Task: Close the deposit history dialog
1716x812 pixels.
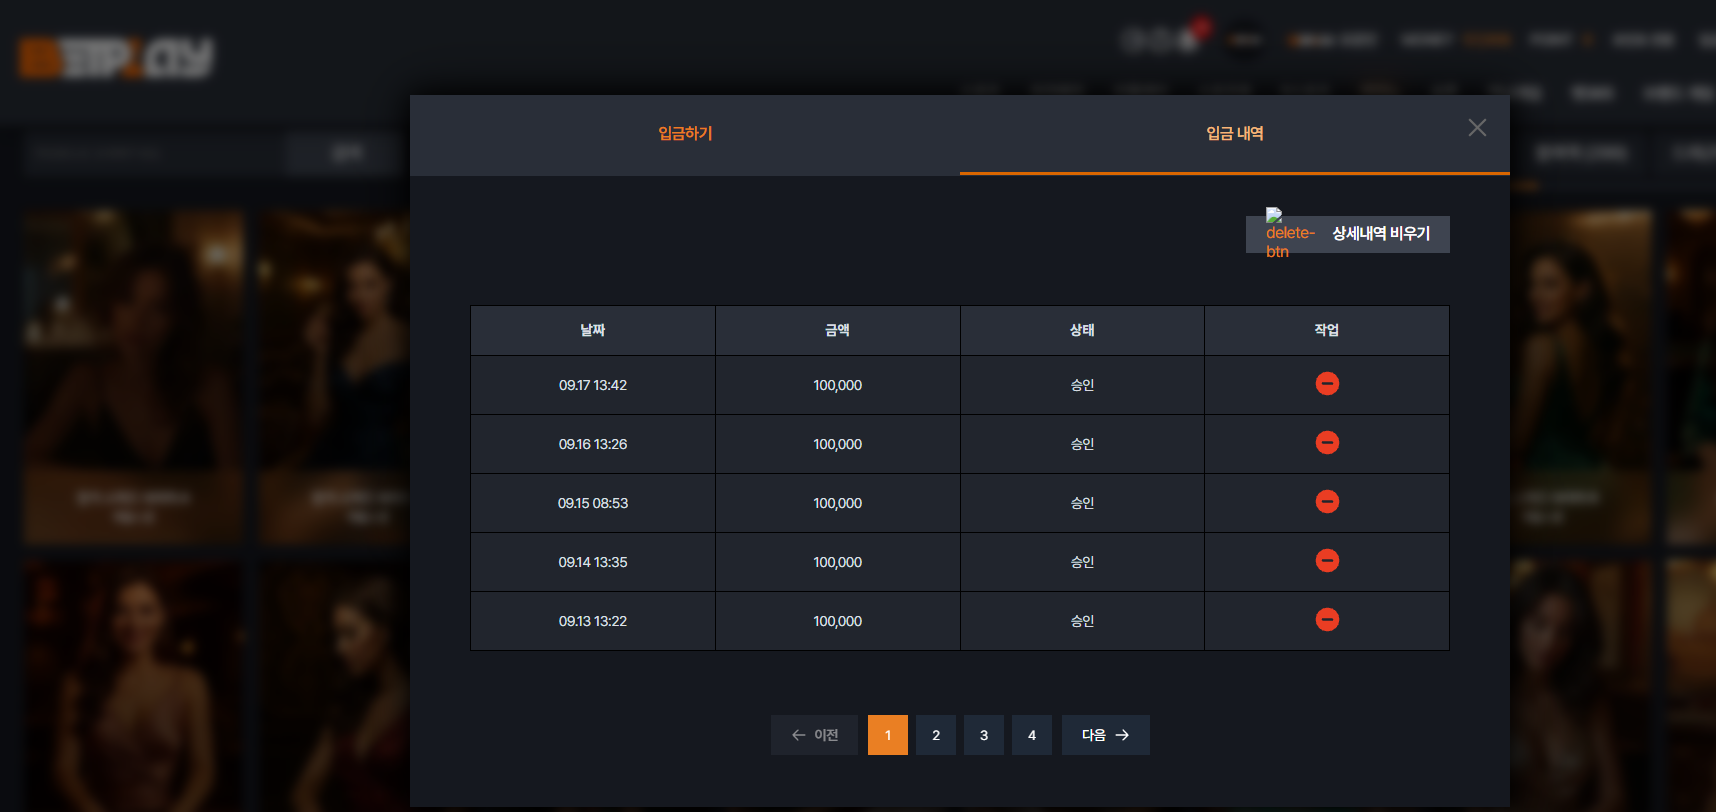Action: pos(1477,128)
